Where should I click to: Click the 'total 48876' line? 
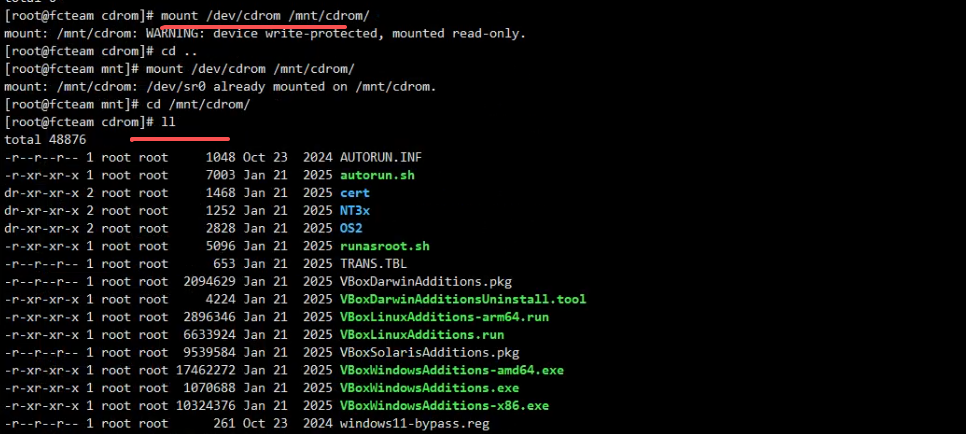point(45,140)
